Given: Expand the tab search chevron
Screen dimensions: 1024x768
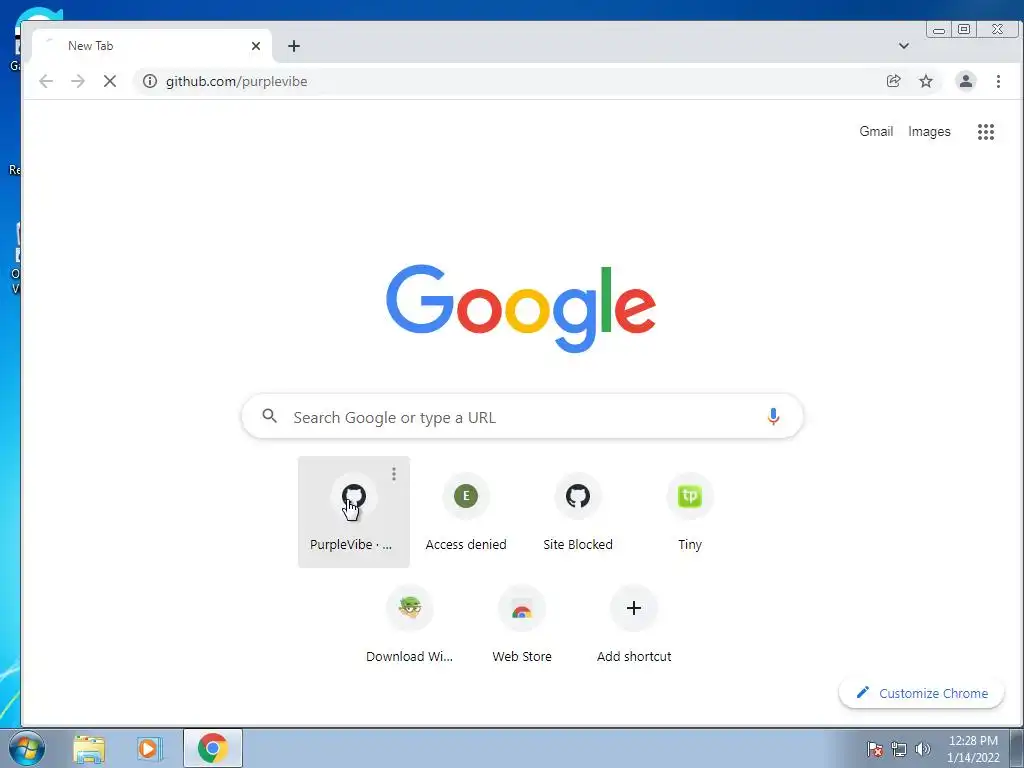Looking at the screenshot, I should 904,46.
